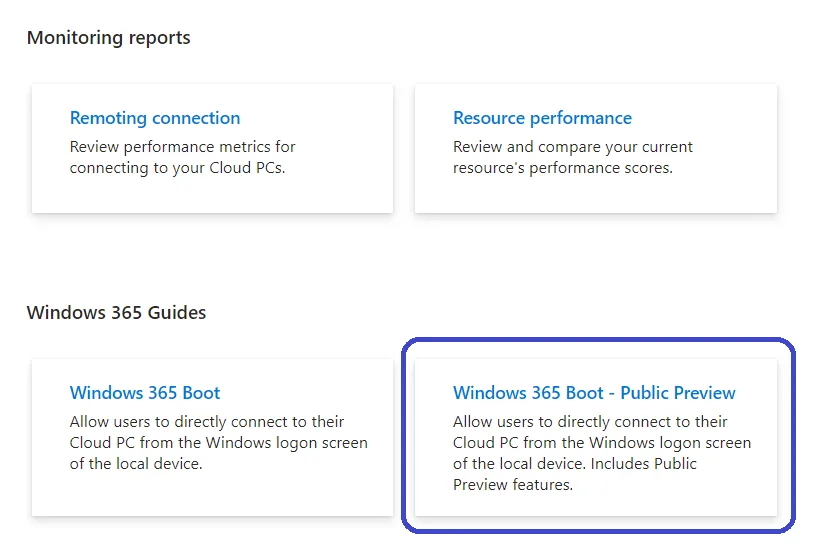The height and width of the screenshot is (556, 834).
Task: Click "Preview features." text in Public Preview card
Action: click(x=512, y=485)
